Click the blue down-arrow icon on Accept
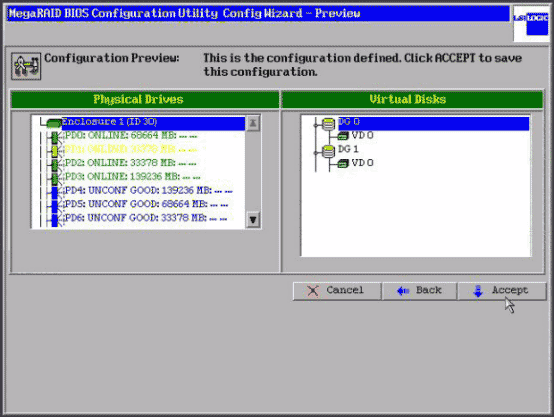The width and height of the screenshot is (554, 417). point(478,291)
